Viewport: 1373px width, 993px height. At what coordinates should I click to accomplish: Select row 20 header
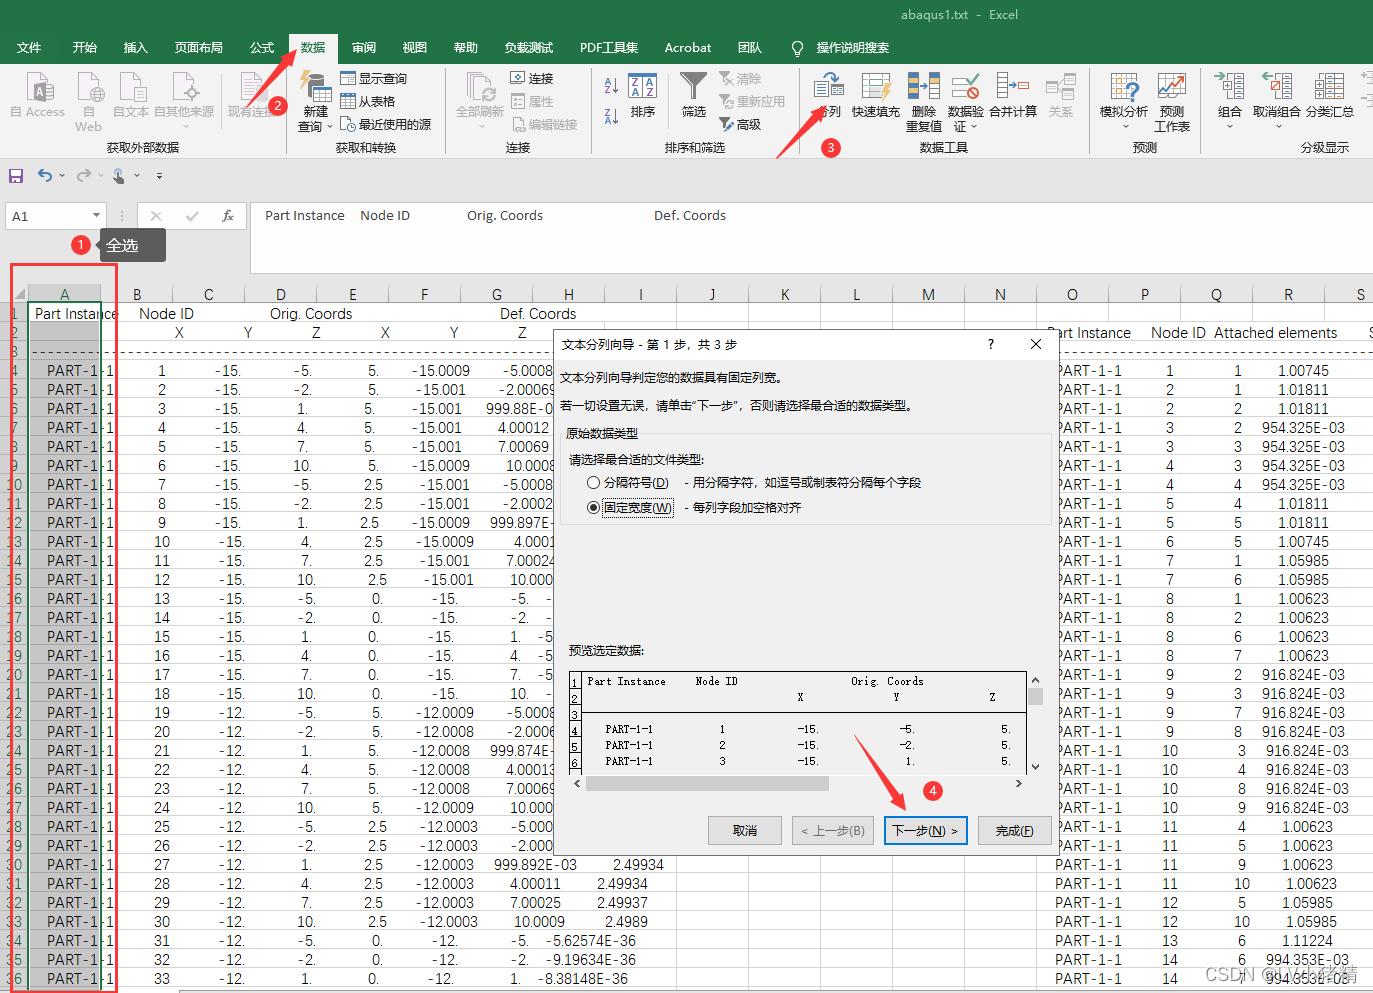pos(15,675)
